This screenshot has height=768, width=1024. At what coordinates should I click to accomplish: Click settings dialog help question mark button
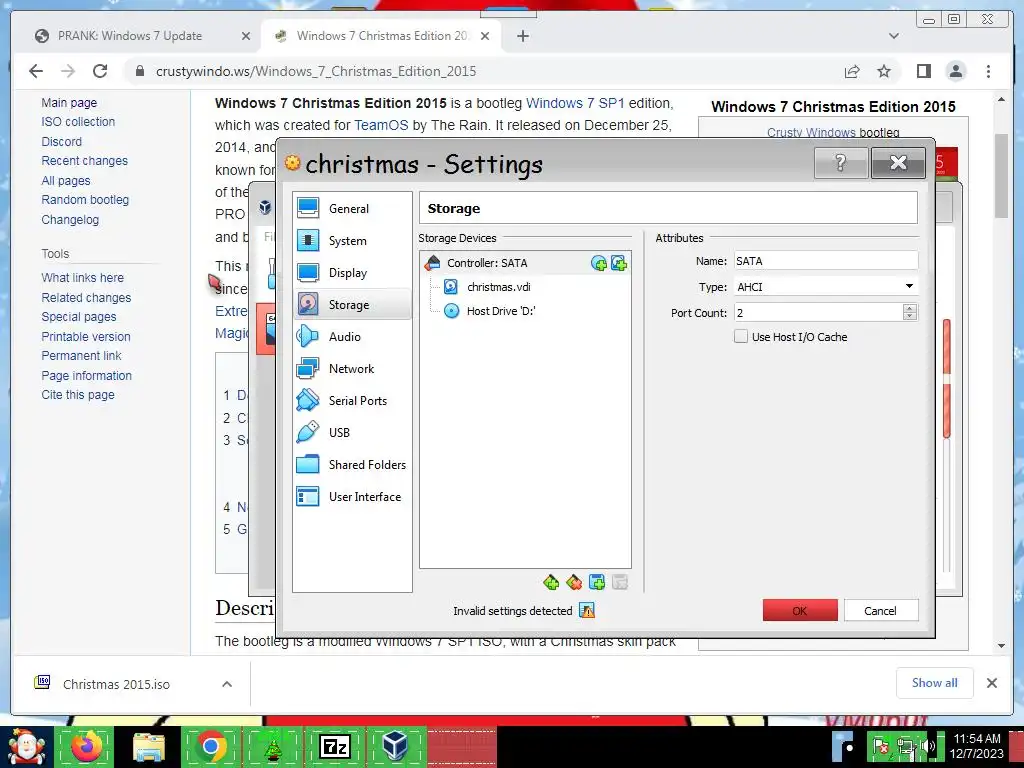coord(840,163)
